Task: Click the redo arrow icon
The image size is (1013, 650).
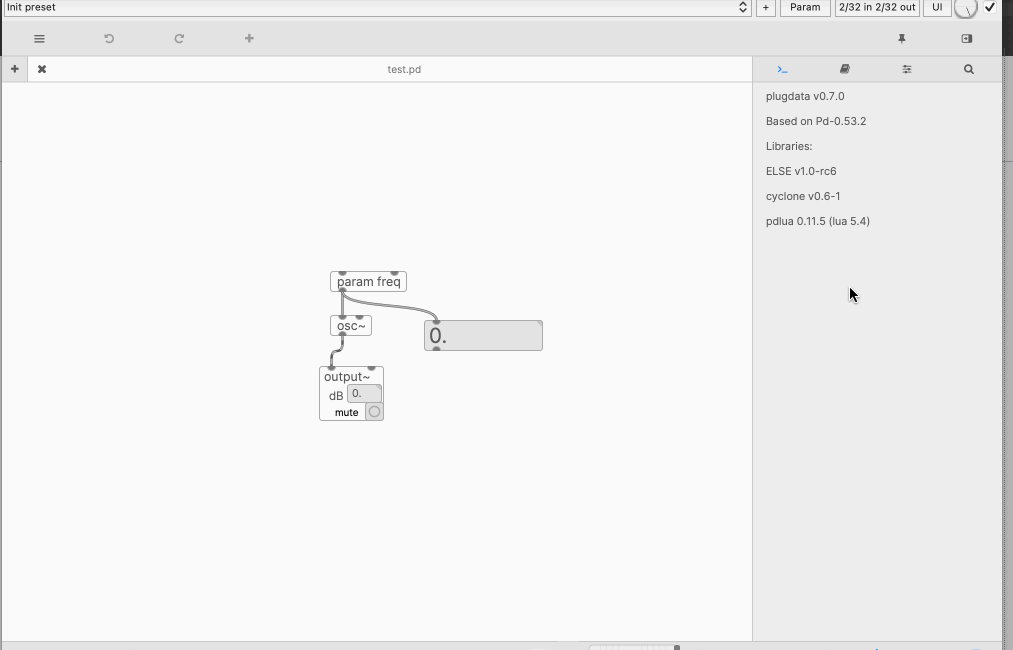Action: pos(179,39)
